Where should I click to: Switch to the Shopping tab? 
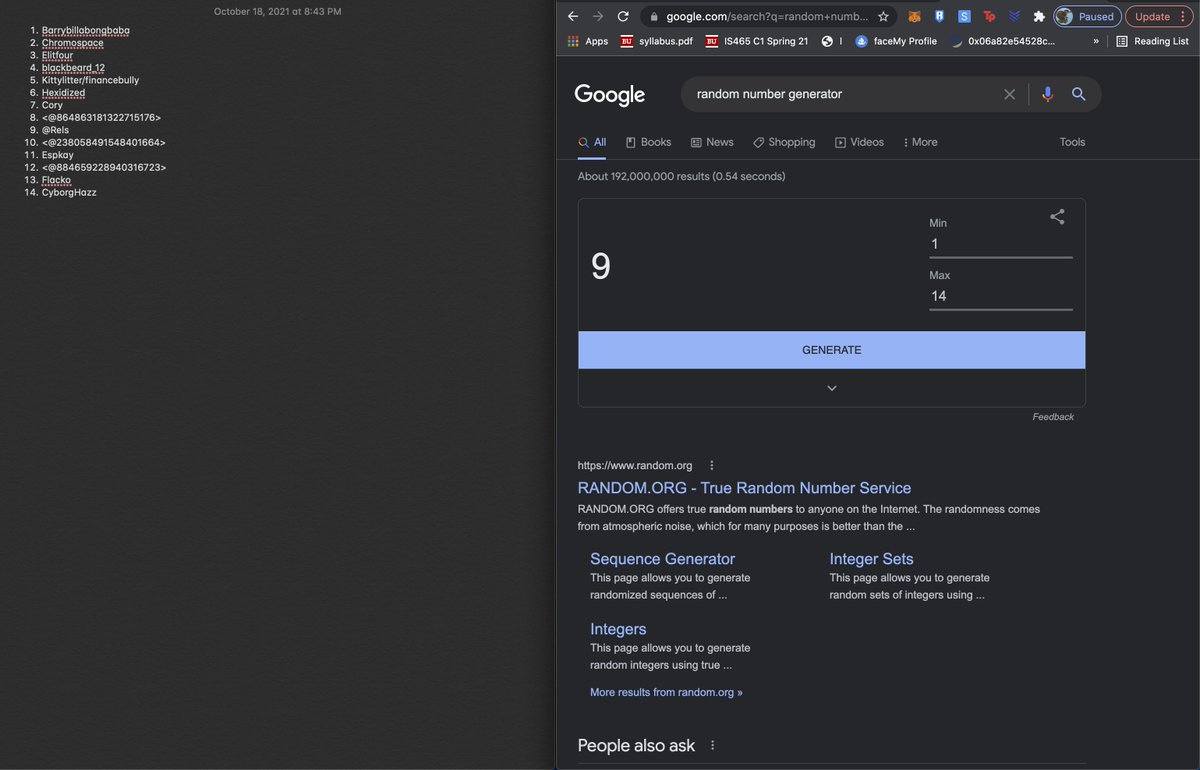click(x=785, y=142)
